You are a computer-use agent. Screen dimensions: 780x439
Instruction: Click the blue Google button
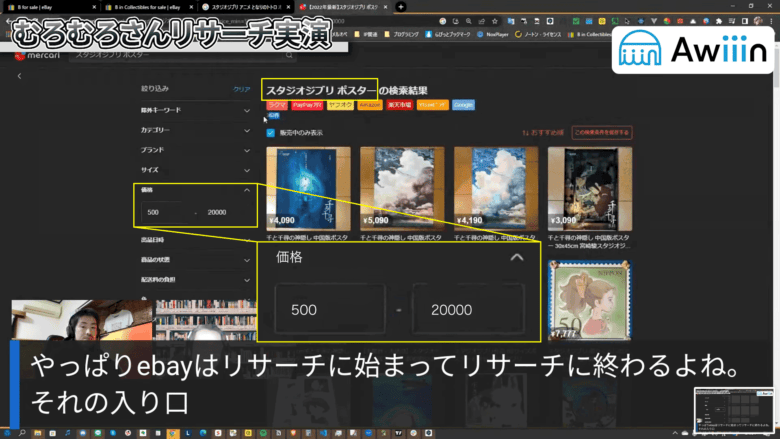click(x=463, y=105)
